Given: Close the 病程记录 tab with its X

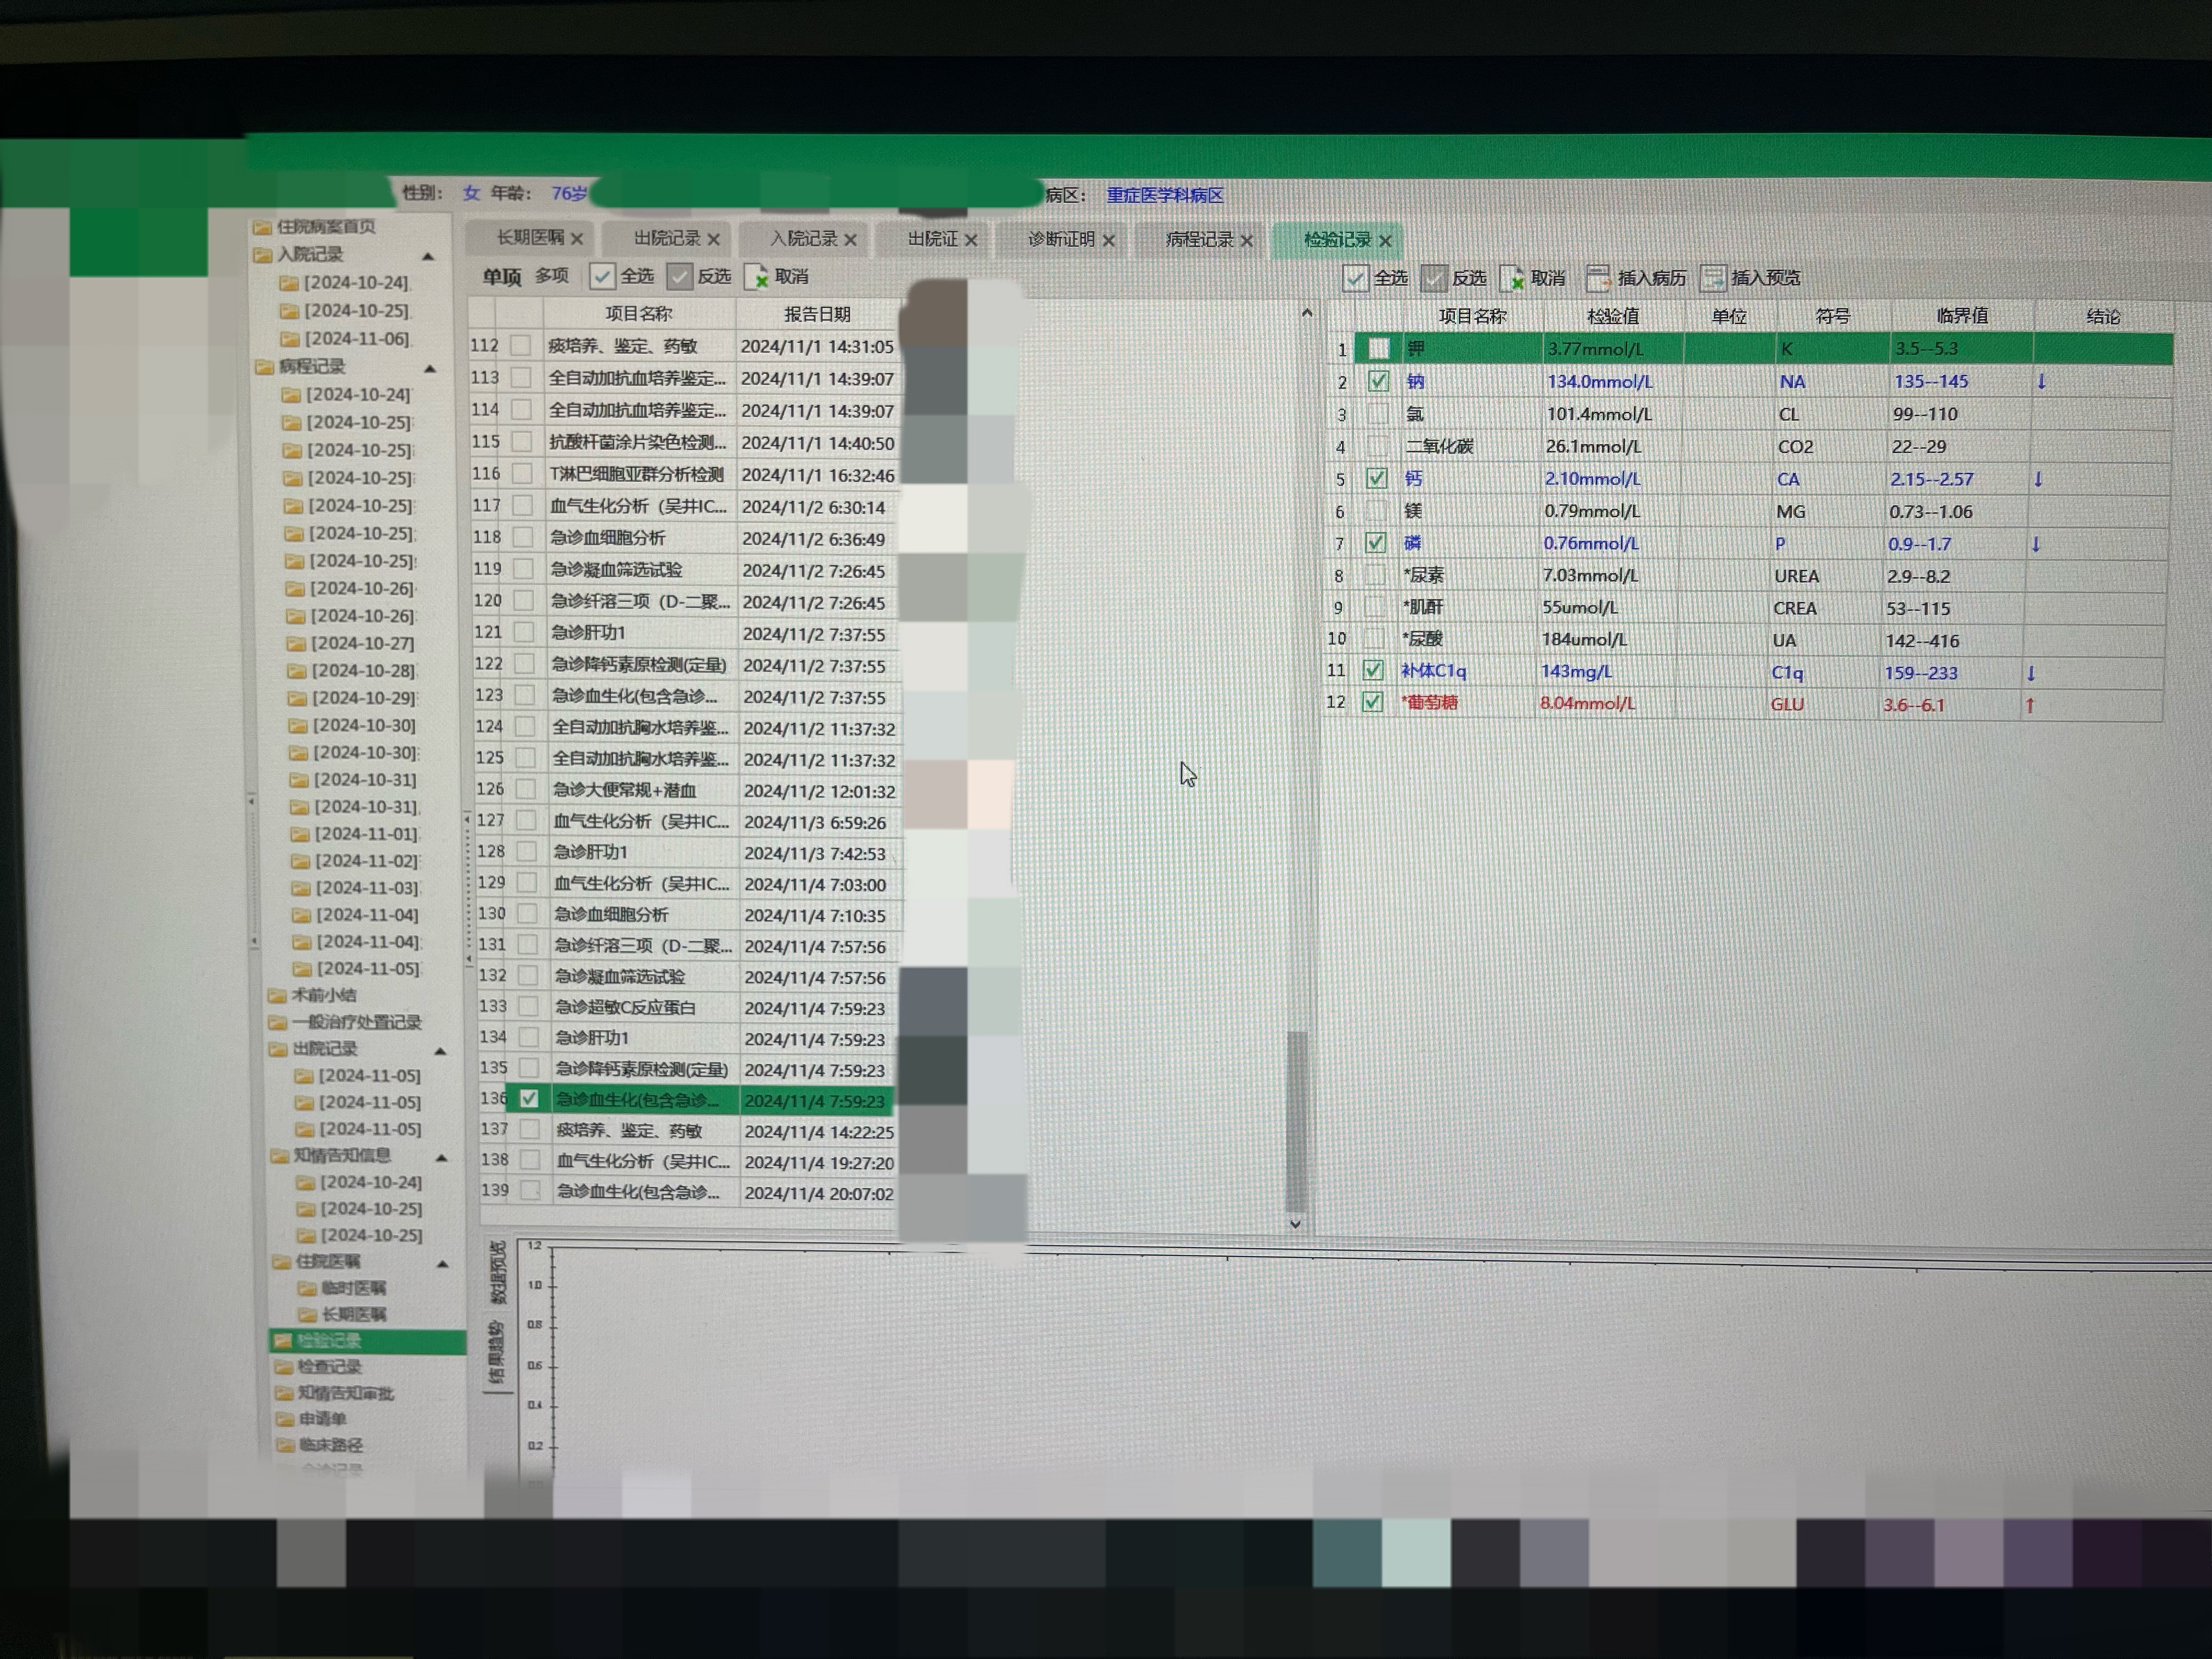Looking at the screenshot, I should point(1246,240).
